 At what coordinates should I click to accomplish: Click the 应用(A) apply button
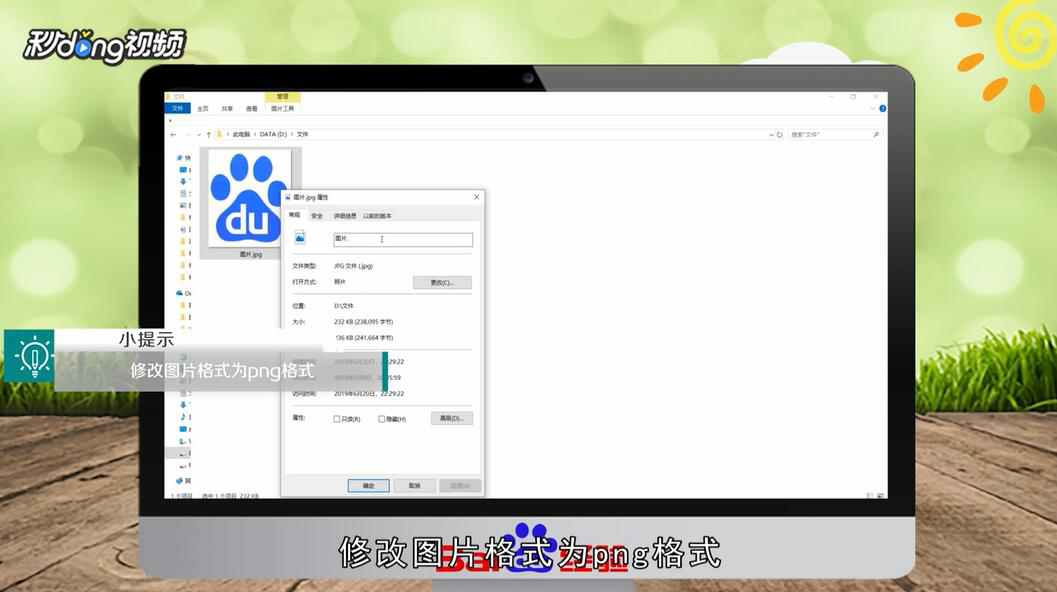click(x=460, y=485)
